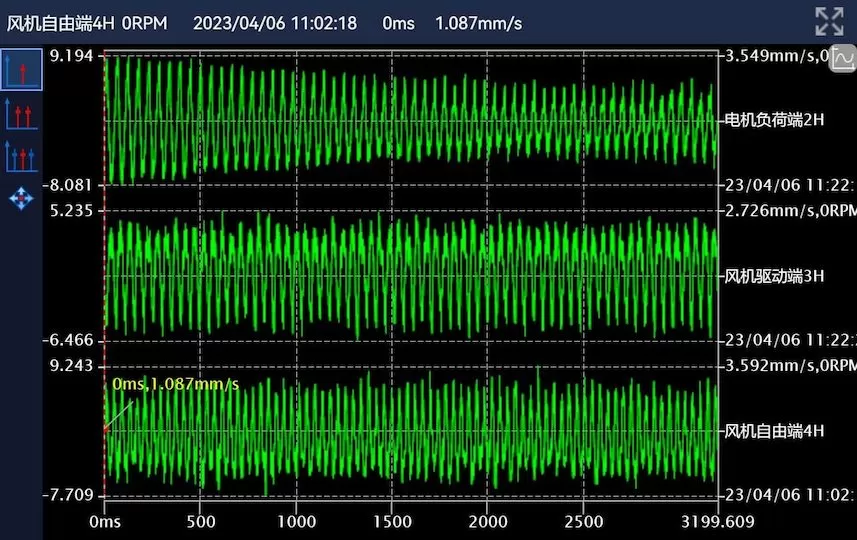Select the triple cursor mode icon
The width and height of the screenshot is (857, 540).
[x=21, y=155]
